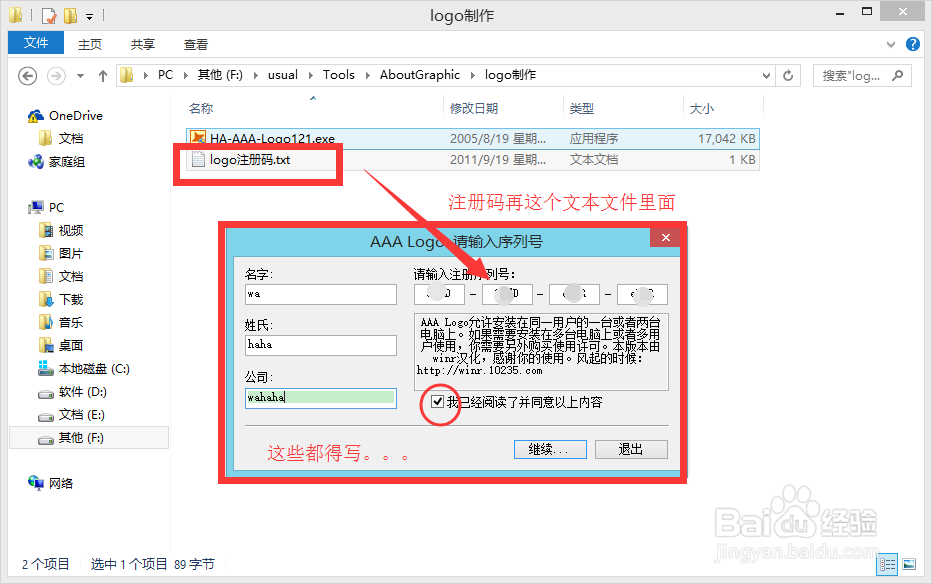Viewport: 932px width, 584px height.
Task: Click the 退出 button
Action: tap(631, 449)
